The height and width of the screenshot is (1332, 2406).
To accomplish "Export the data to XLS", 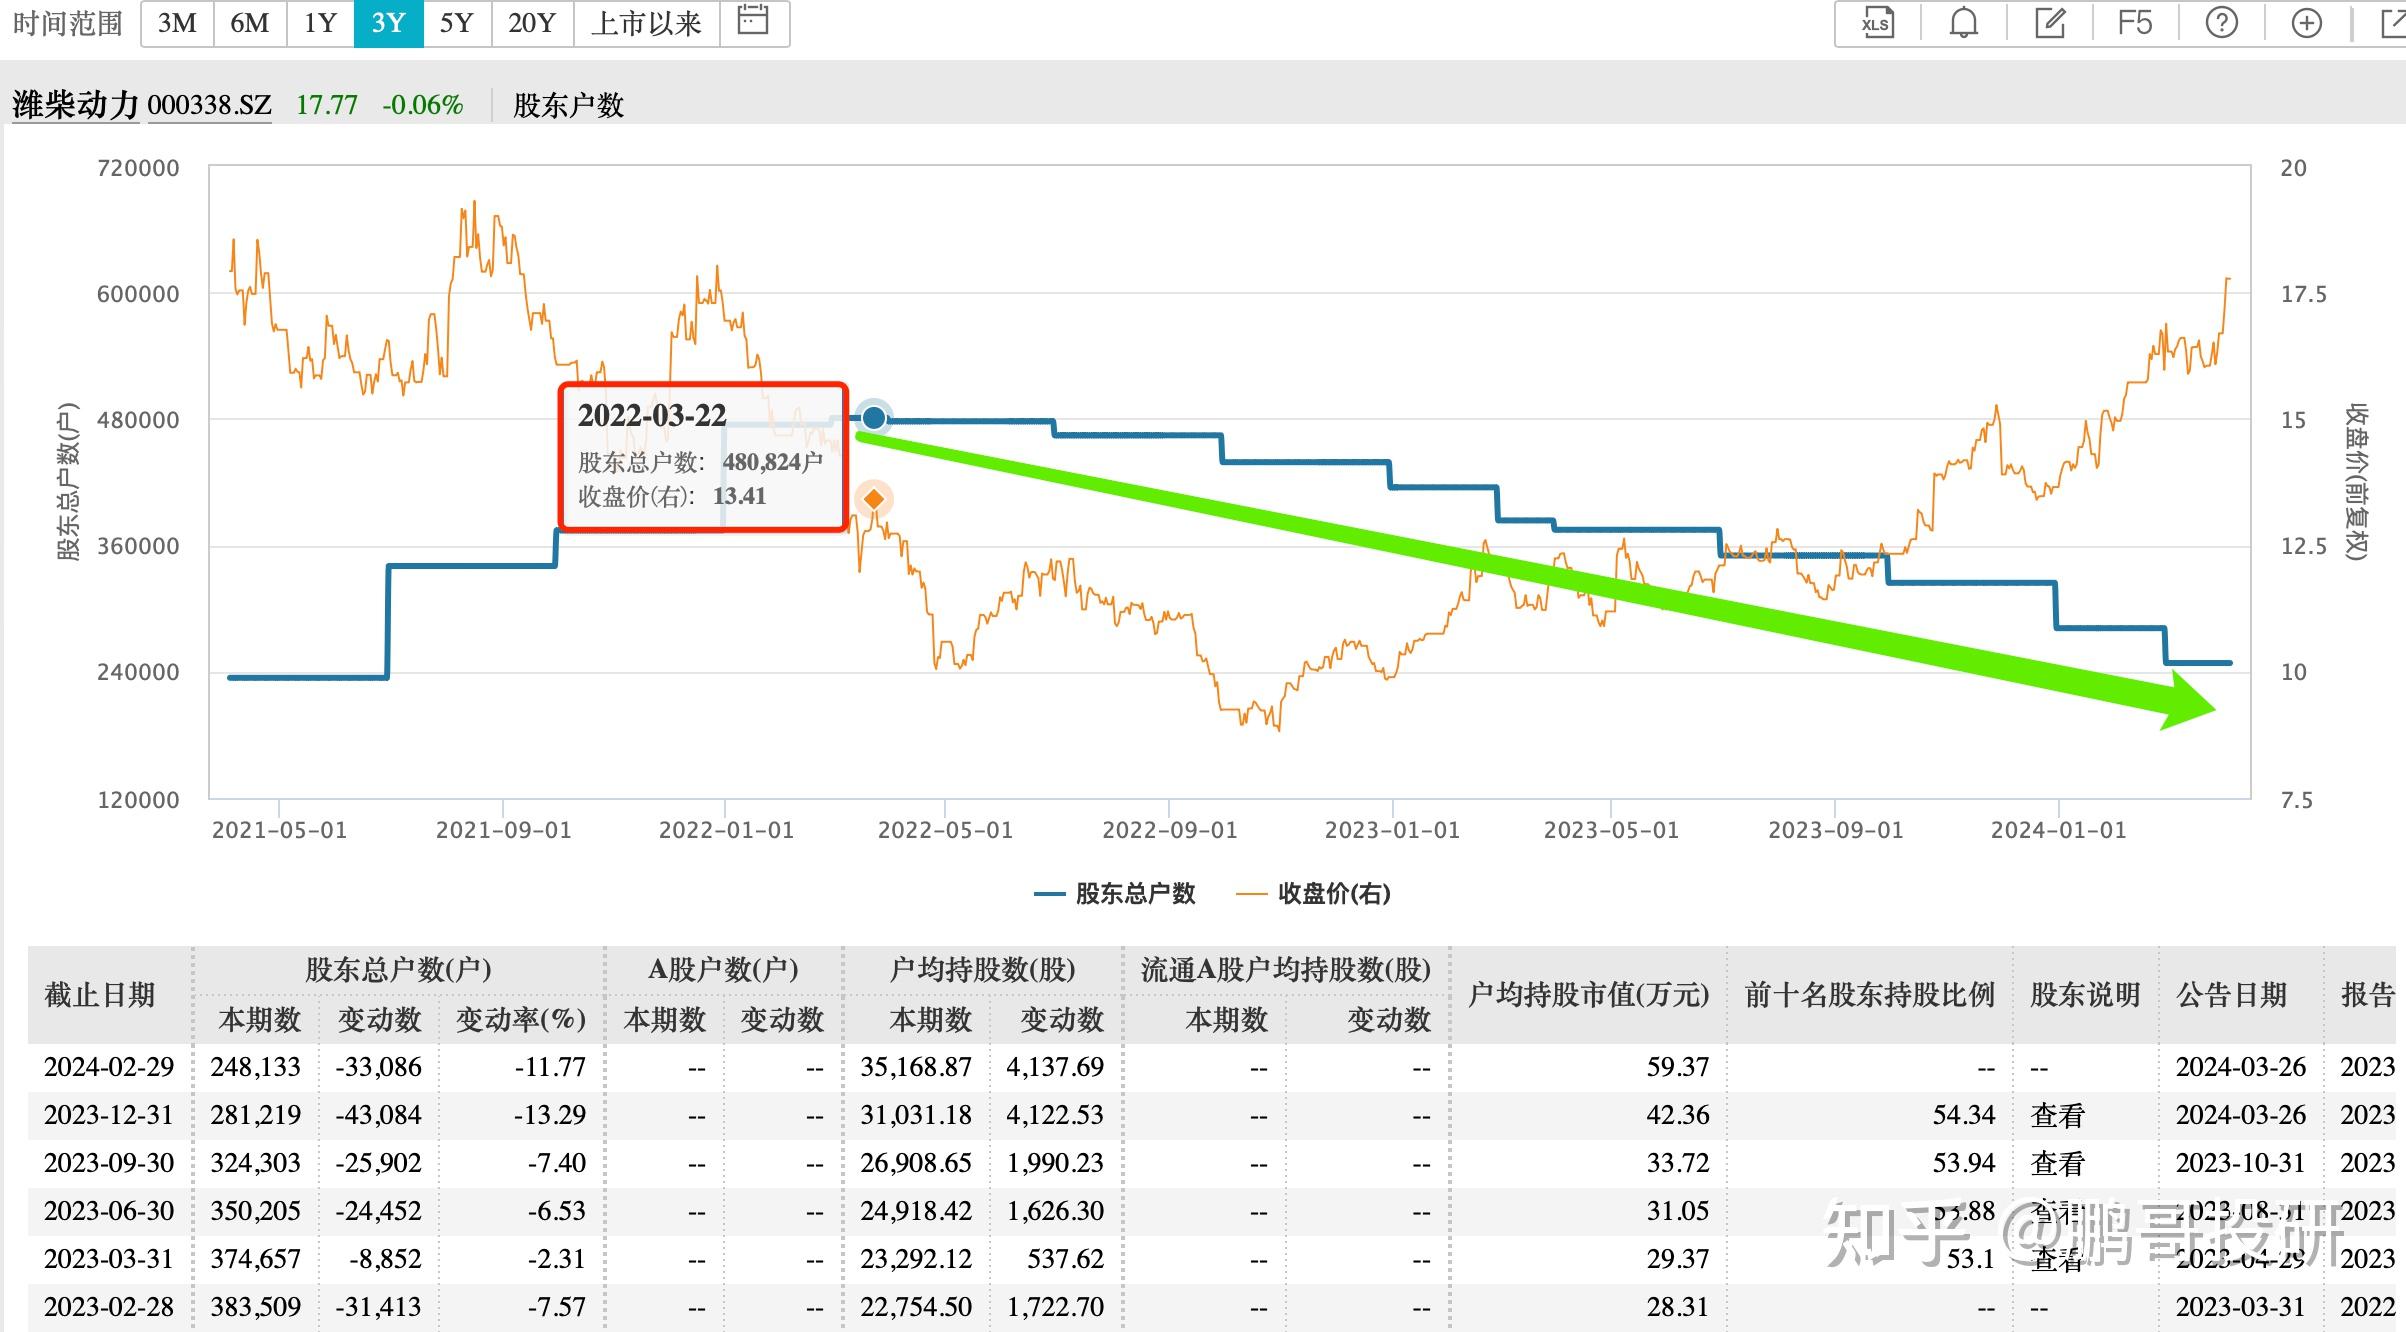I will pos(1876,22).
